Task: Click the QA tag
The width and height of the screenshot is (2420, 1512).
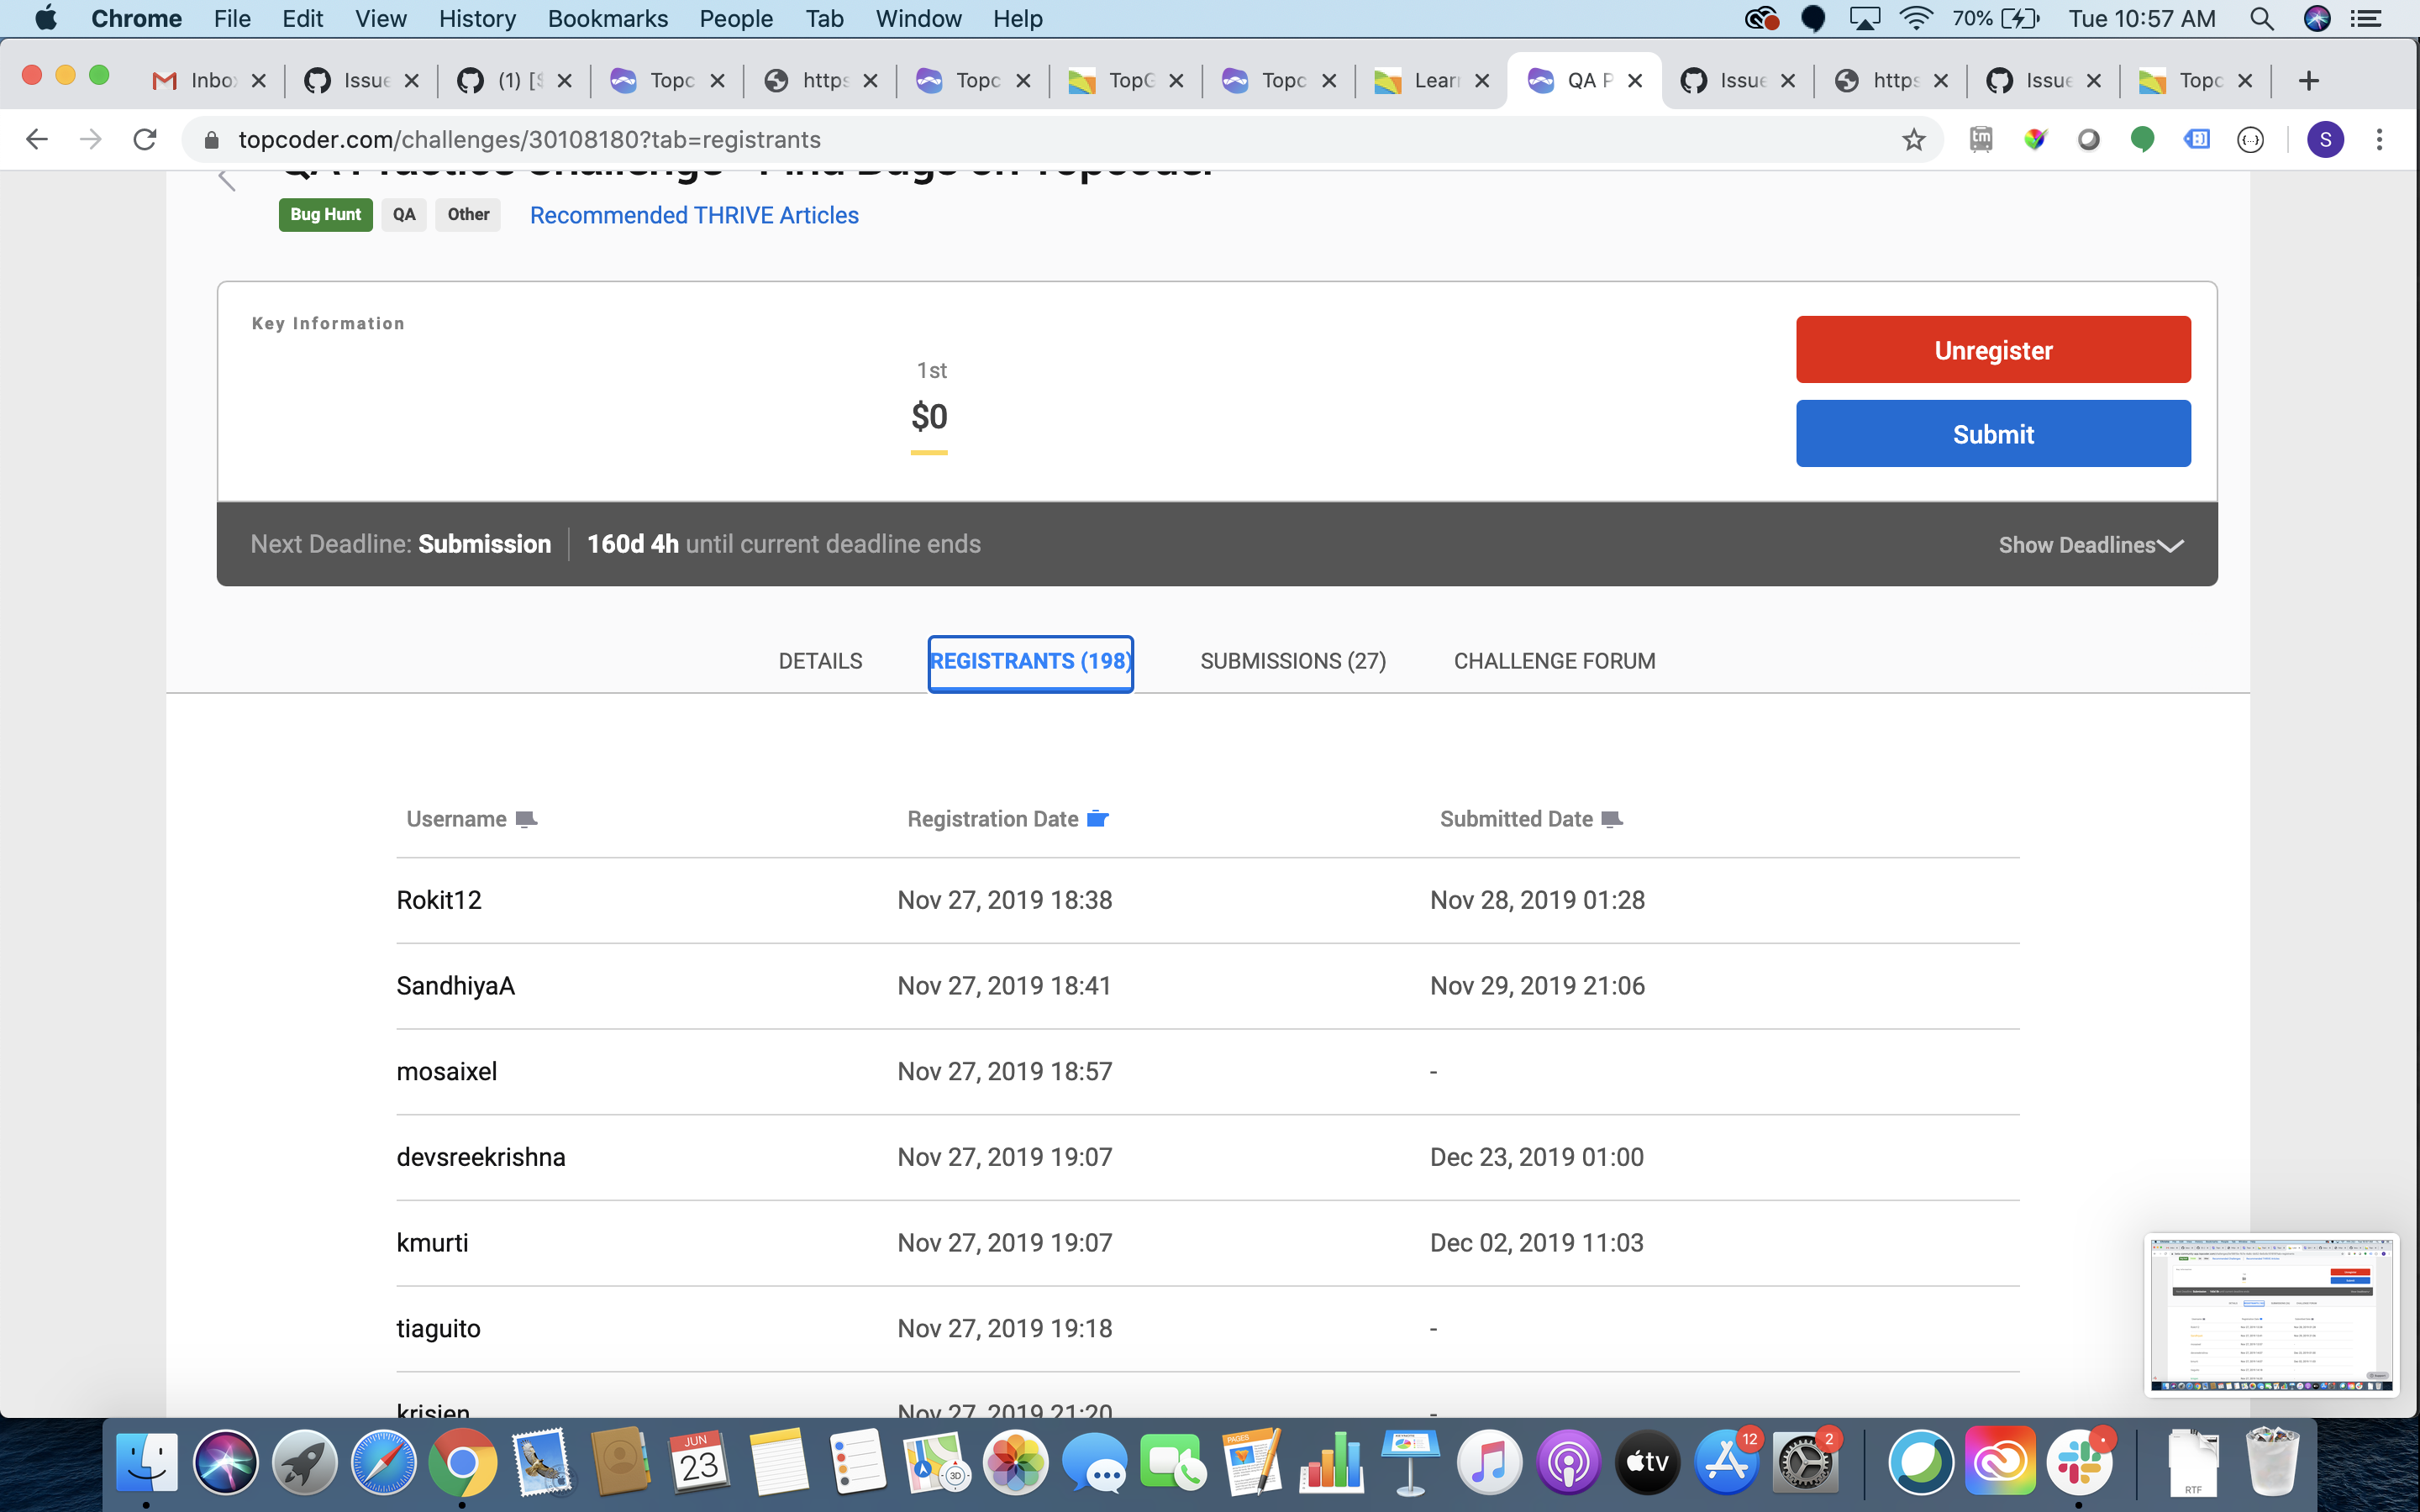Action: click(x=404, y=215)
